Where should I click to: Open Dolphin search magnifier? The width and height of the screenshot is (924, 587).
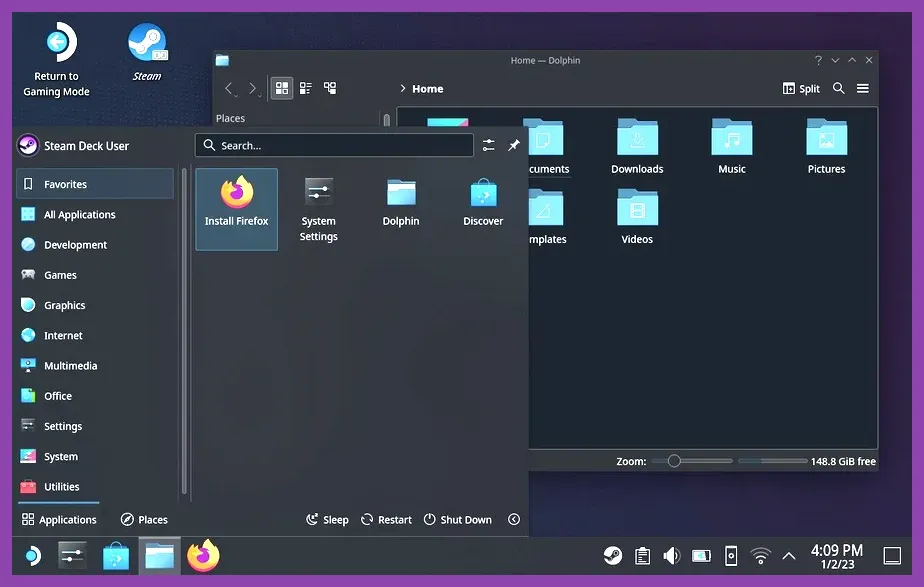[x=839, y=88]
